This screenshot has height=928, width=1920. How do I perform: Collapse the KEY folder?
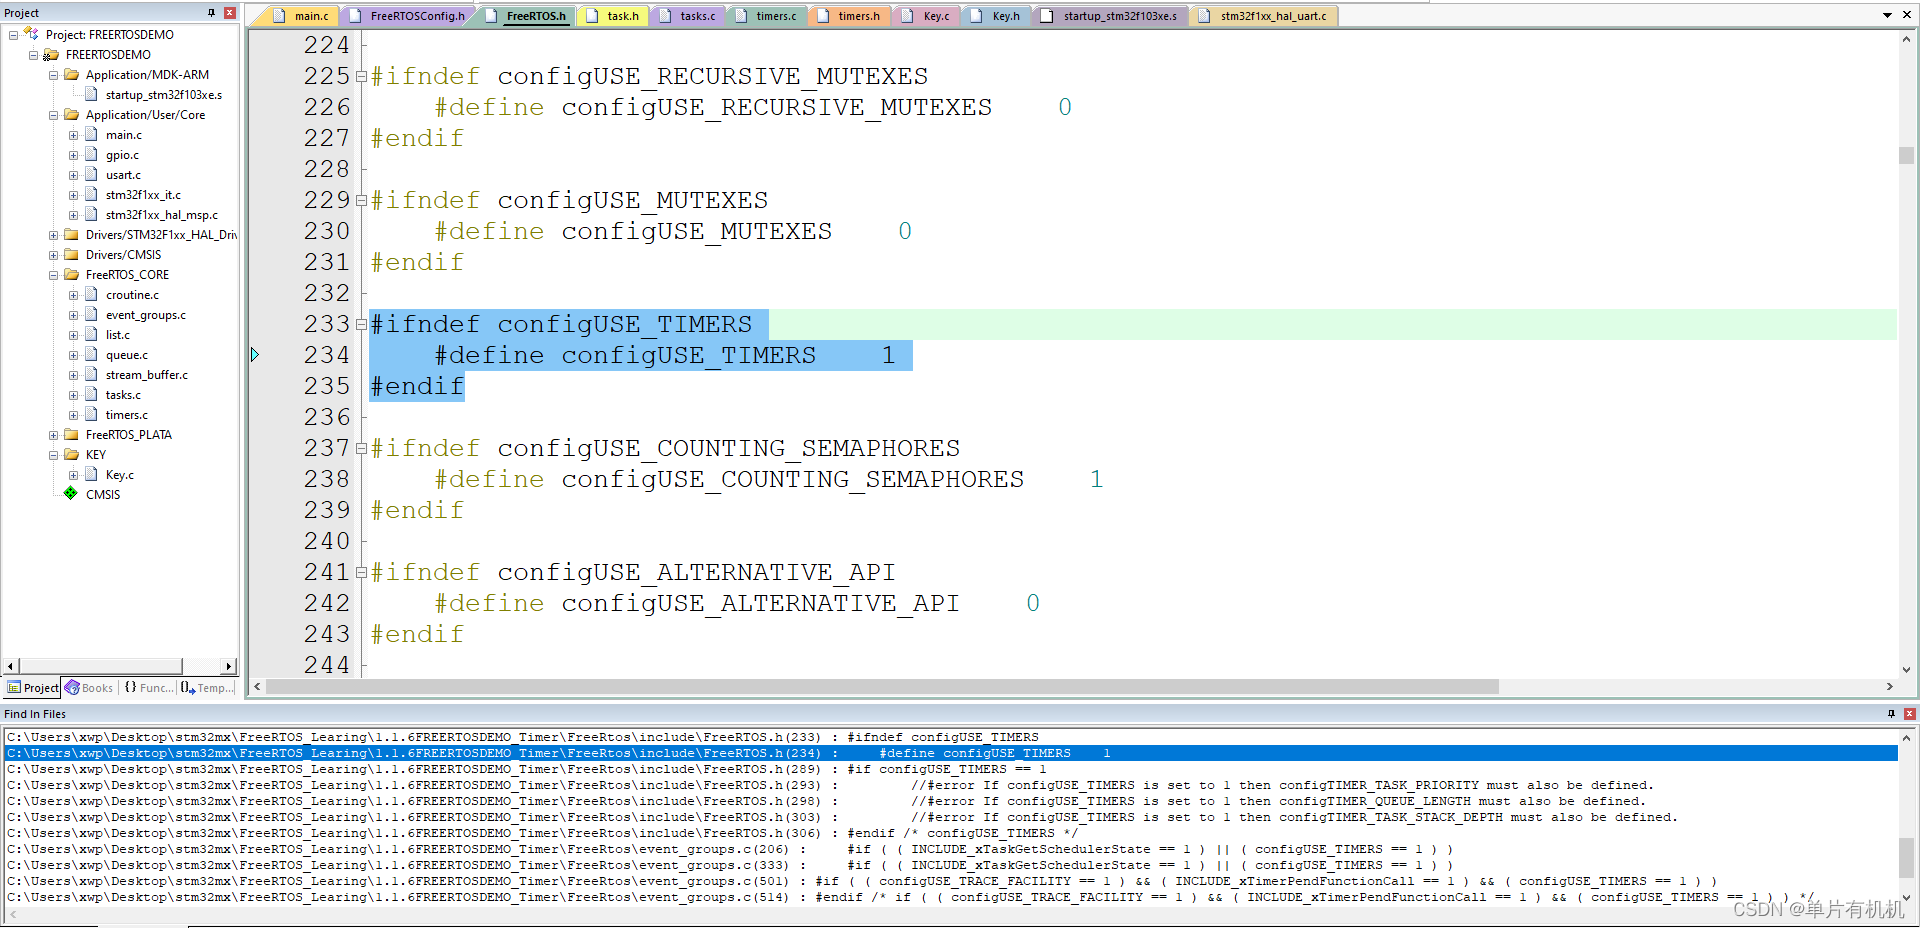coord(53,455)
